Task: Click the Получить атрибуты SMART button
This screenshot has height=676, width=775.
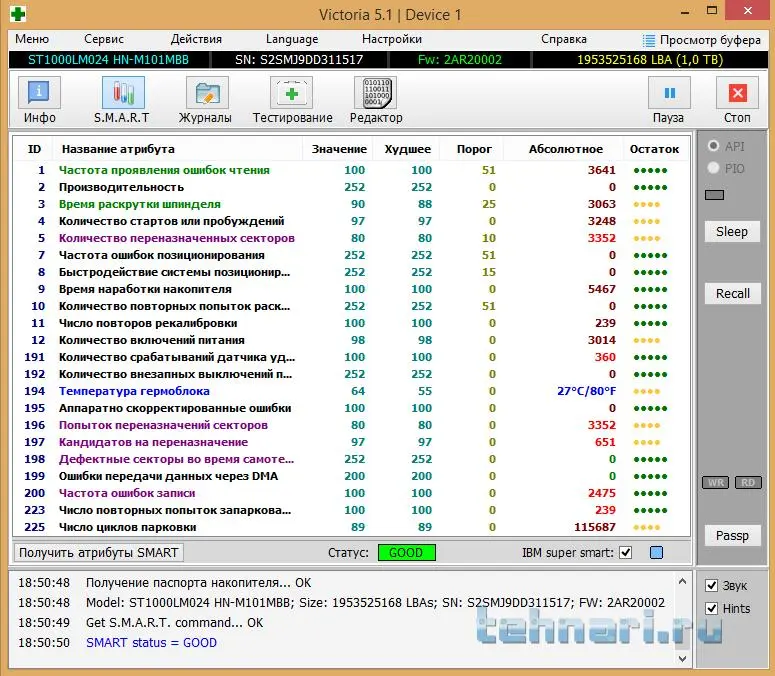Action: tap(99, 553)
